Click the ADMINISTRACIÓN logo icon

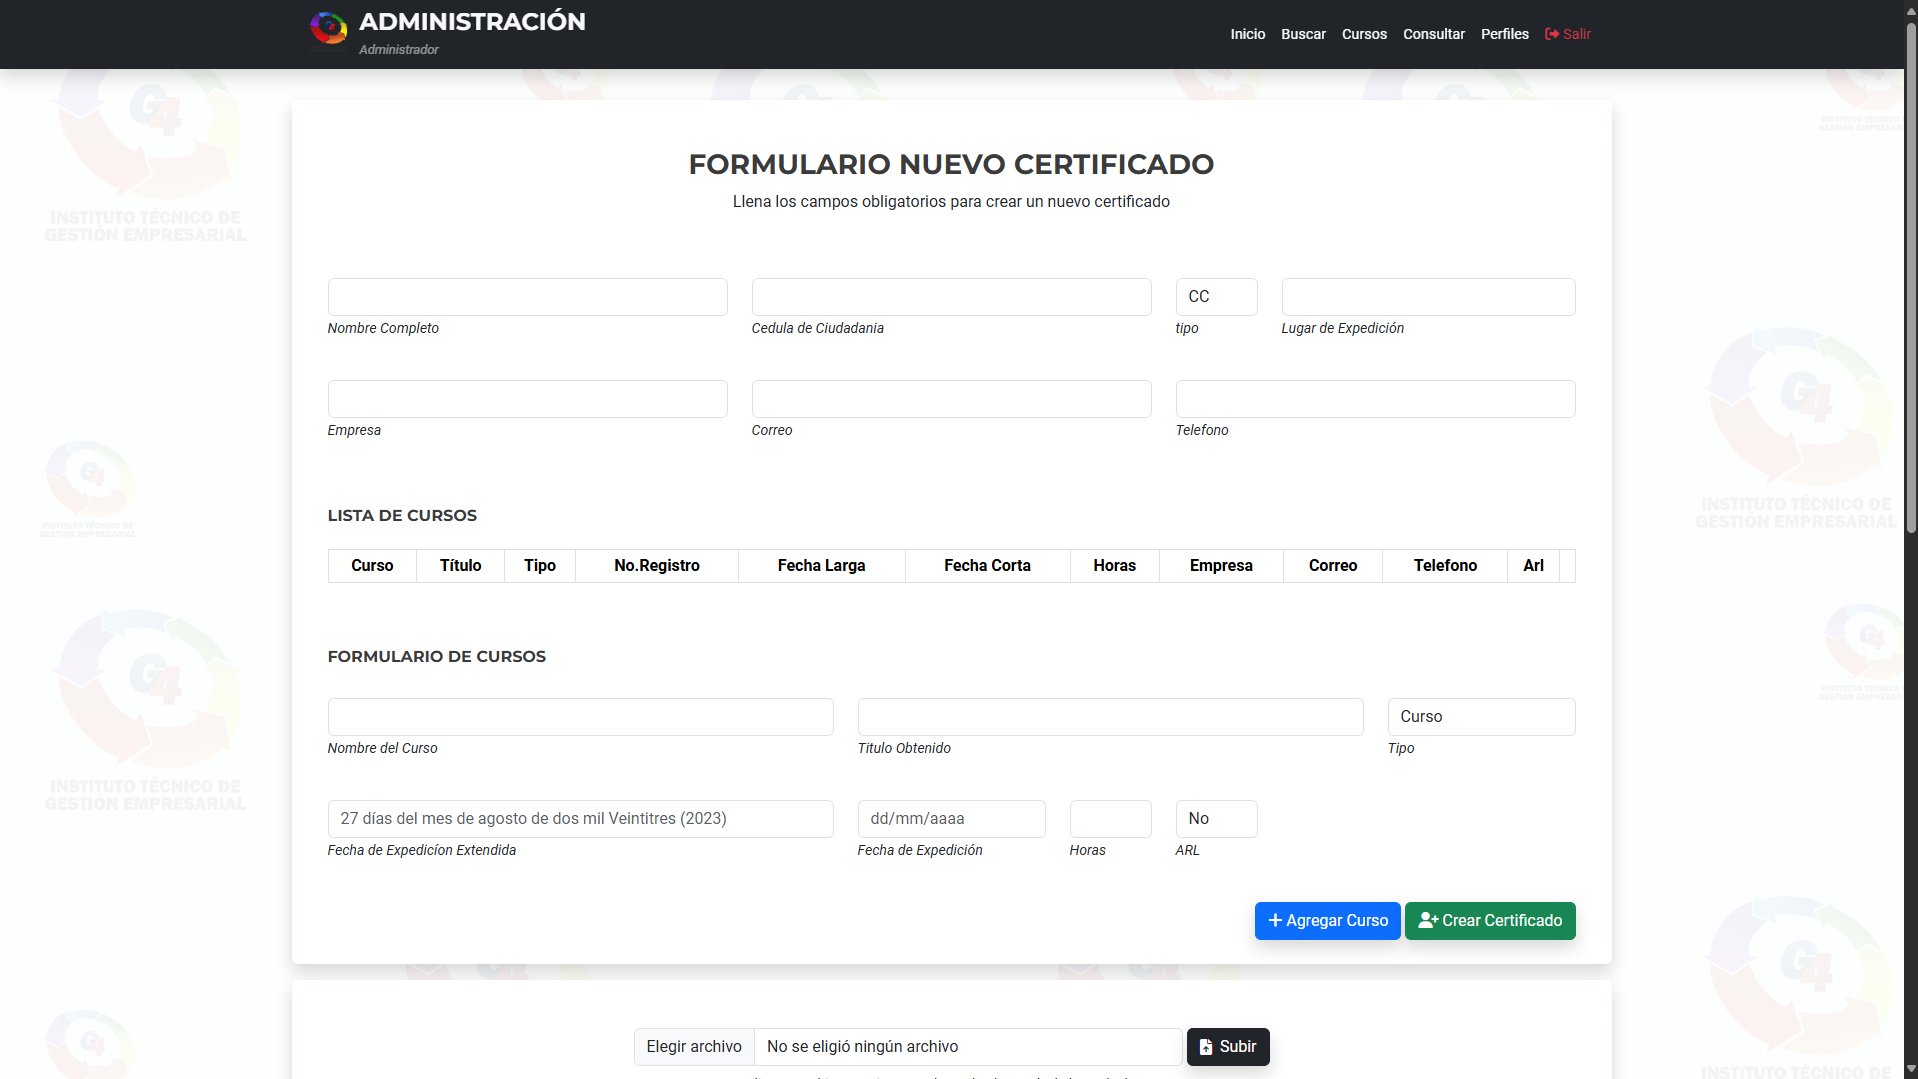tap(329, 27)
